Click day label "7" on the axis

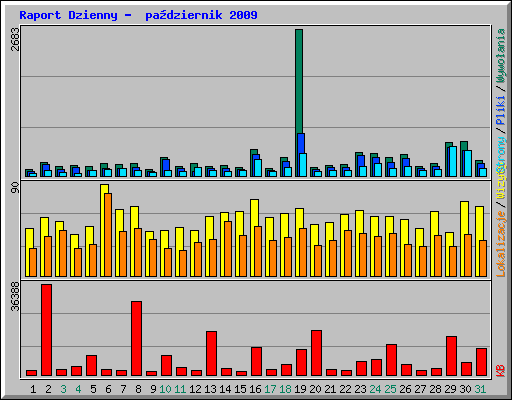point(123,389)
